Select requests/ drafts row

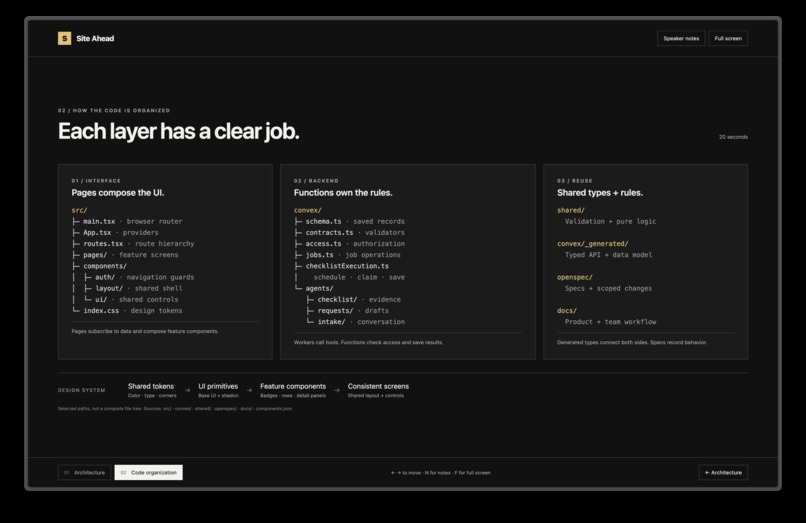[x=347, y=311]
